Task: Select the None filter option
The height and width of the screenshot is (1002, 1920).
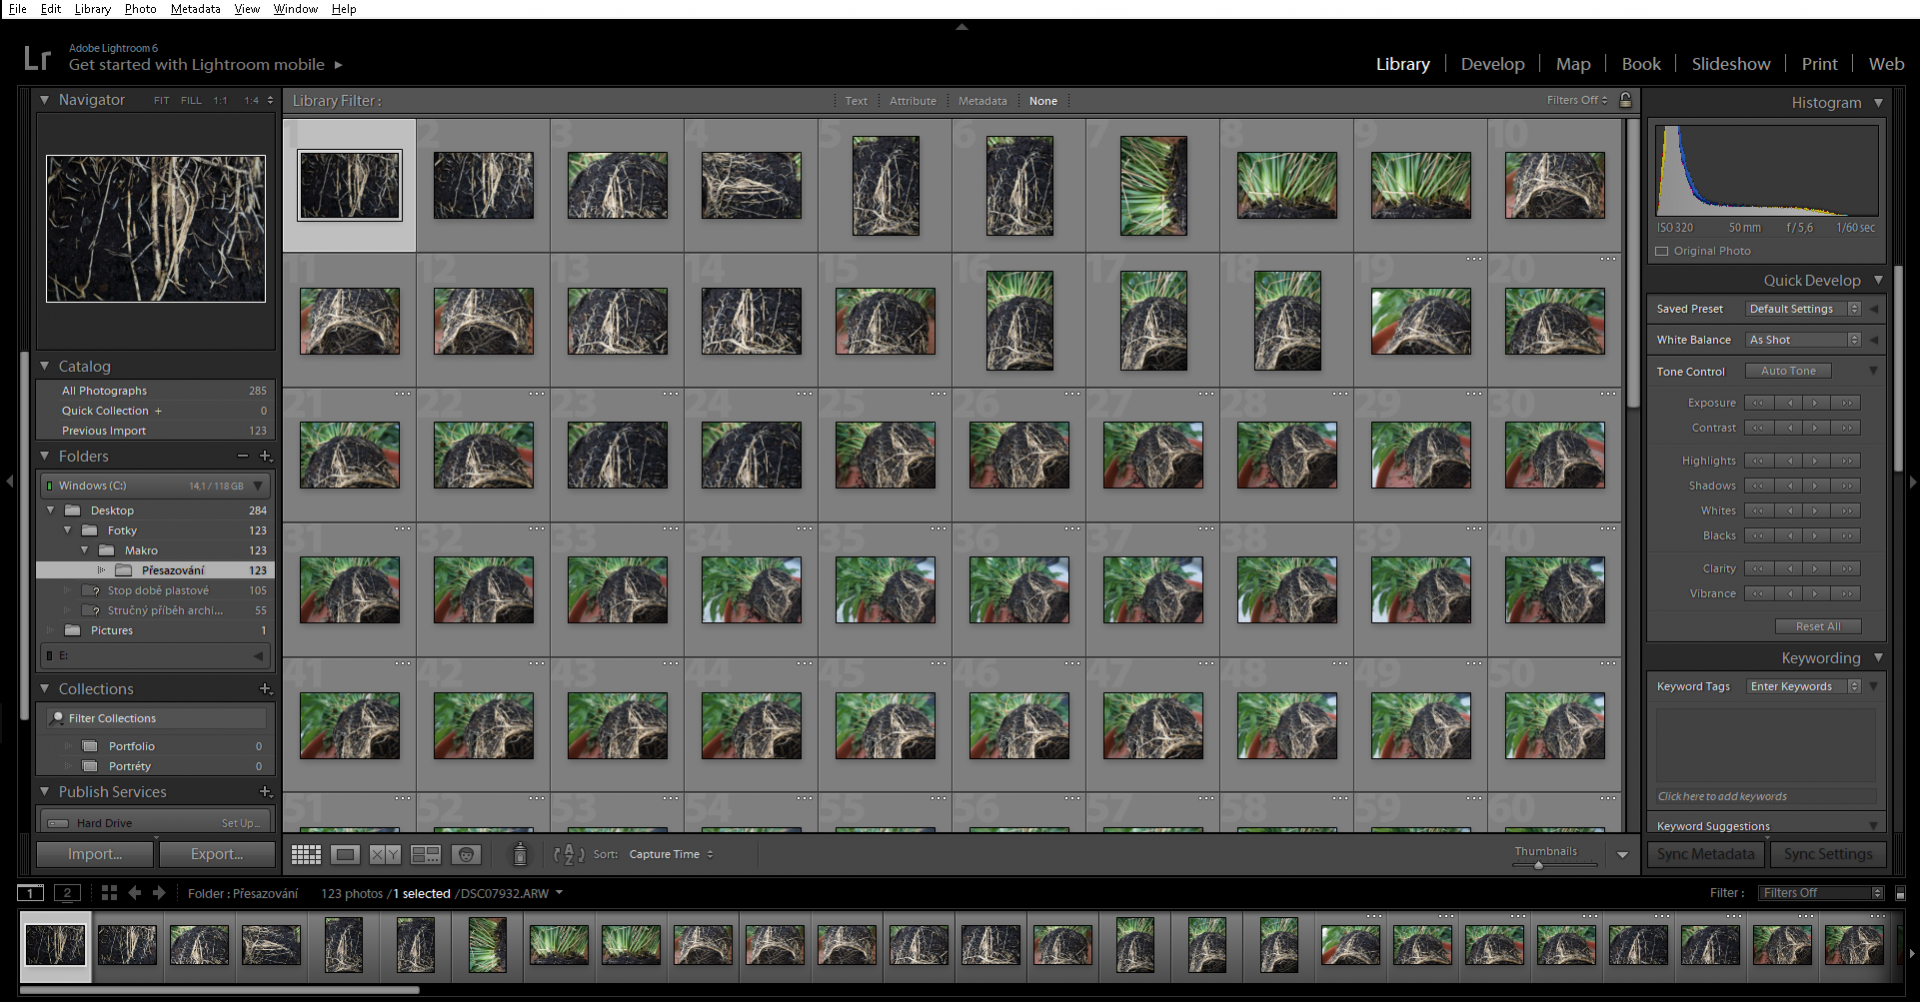Action: tap(1043, 101)
